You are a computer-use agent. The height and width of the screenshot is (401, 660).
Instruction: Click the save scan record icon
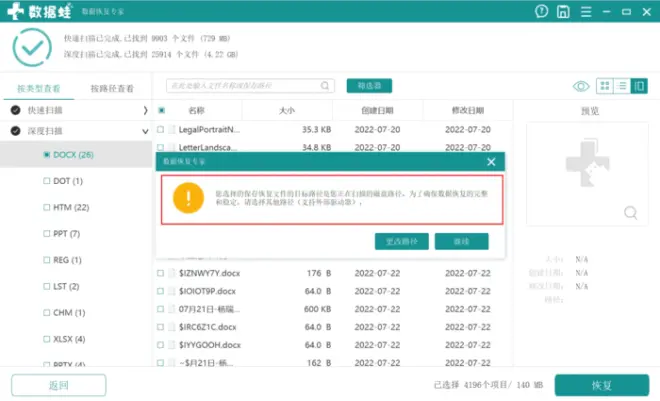coord(563,11)
